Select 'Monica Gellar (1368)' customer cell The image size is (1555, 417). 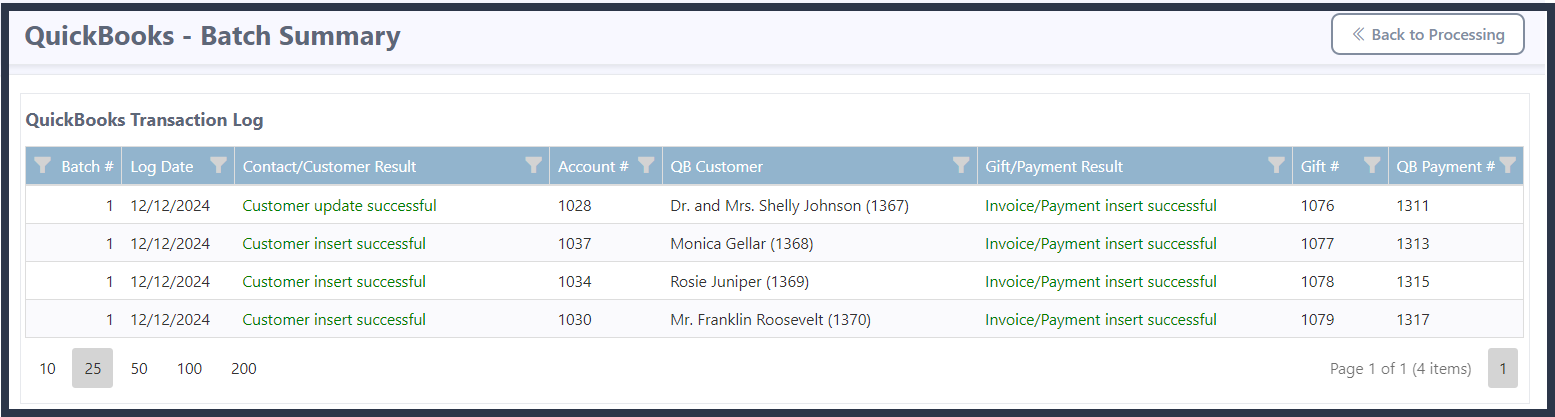[x=742, y=244]
